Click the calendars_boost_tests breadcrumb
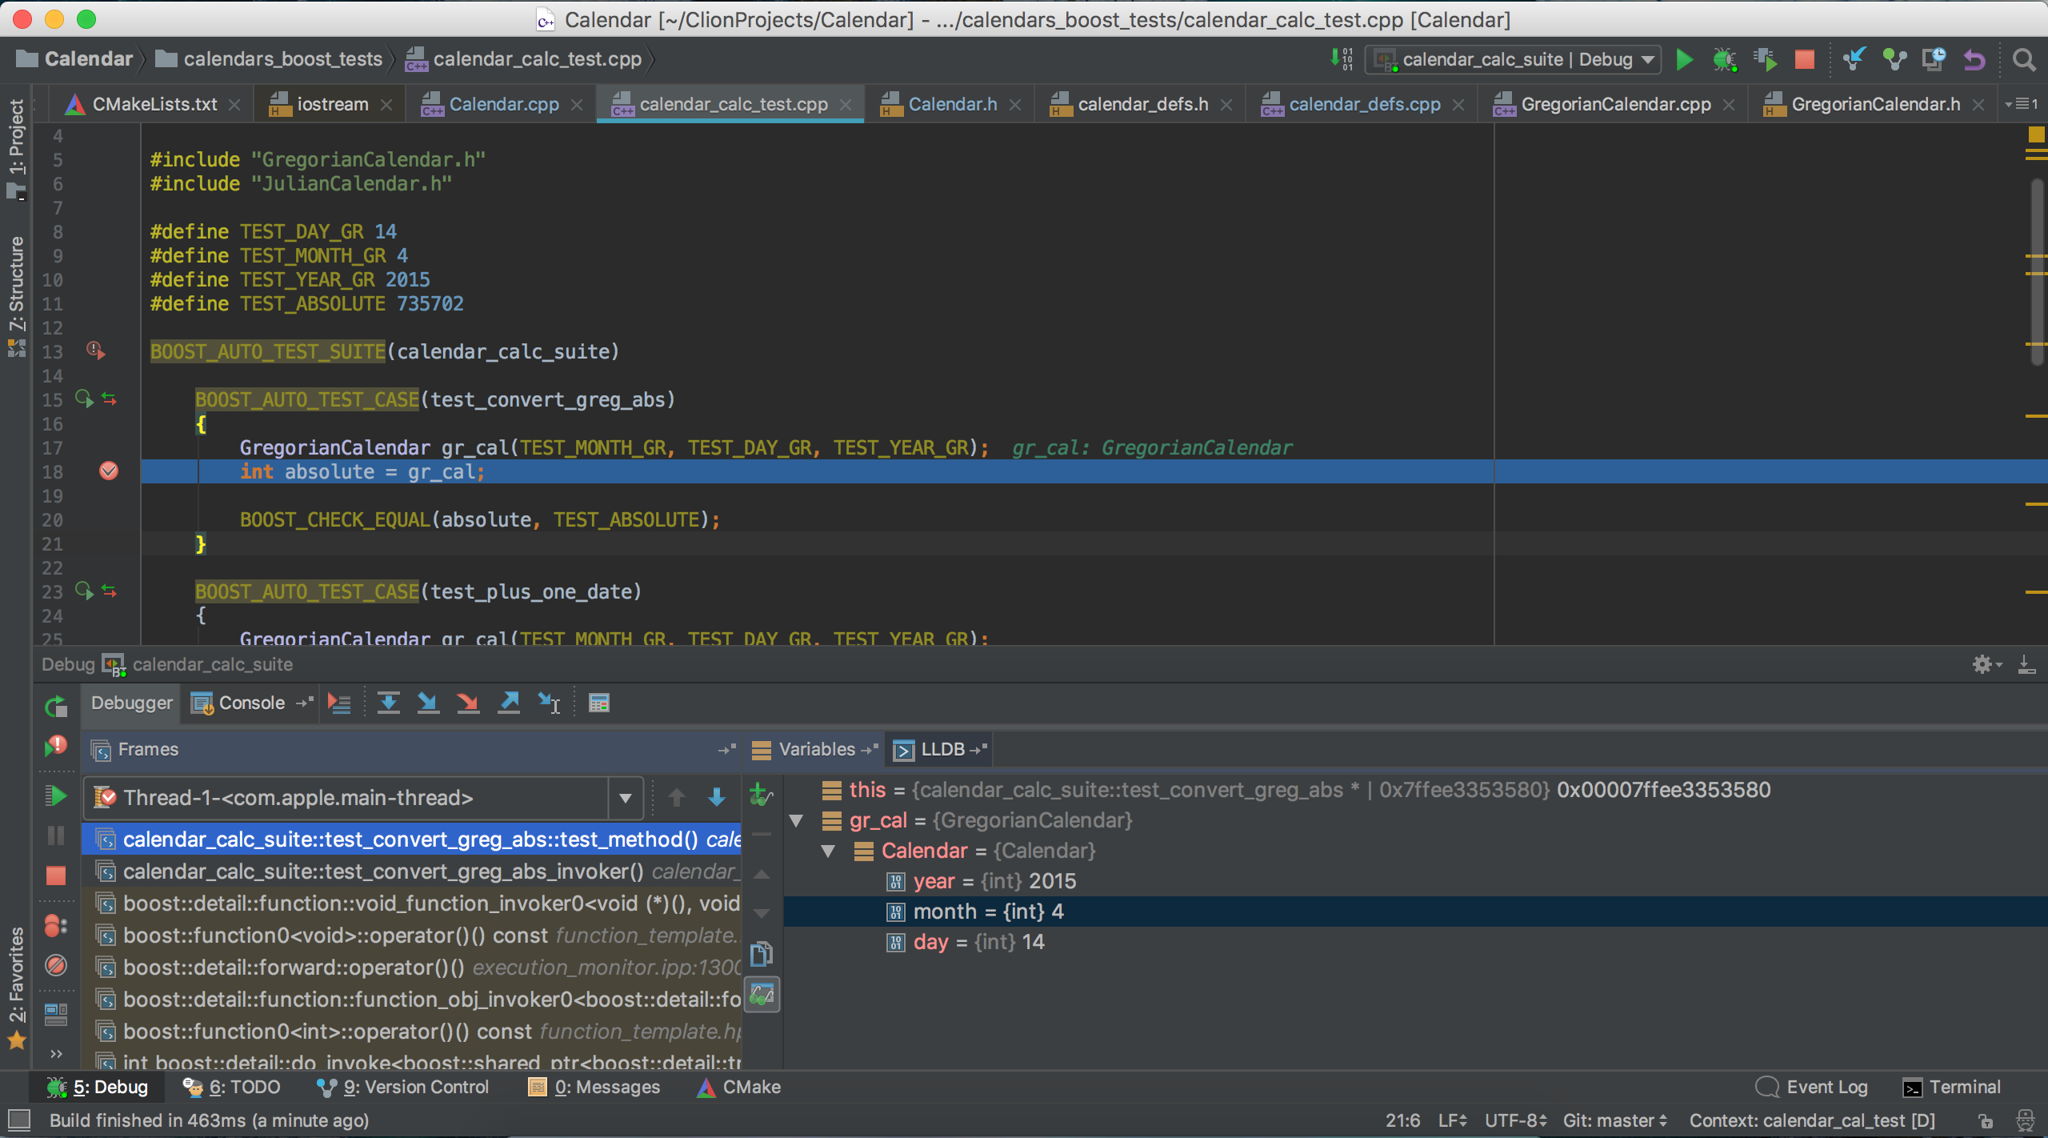The image size is (2048, 1138). (271, 59)
